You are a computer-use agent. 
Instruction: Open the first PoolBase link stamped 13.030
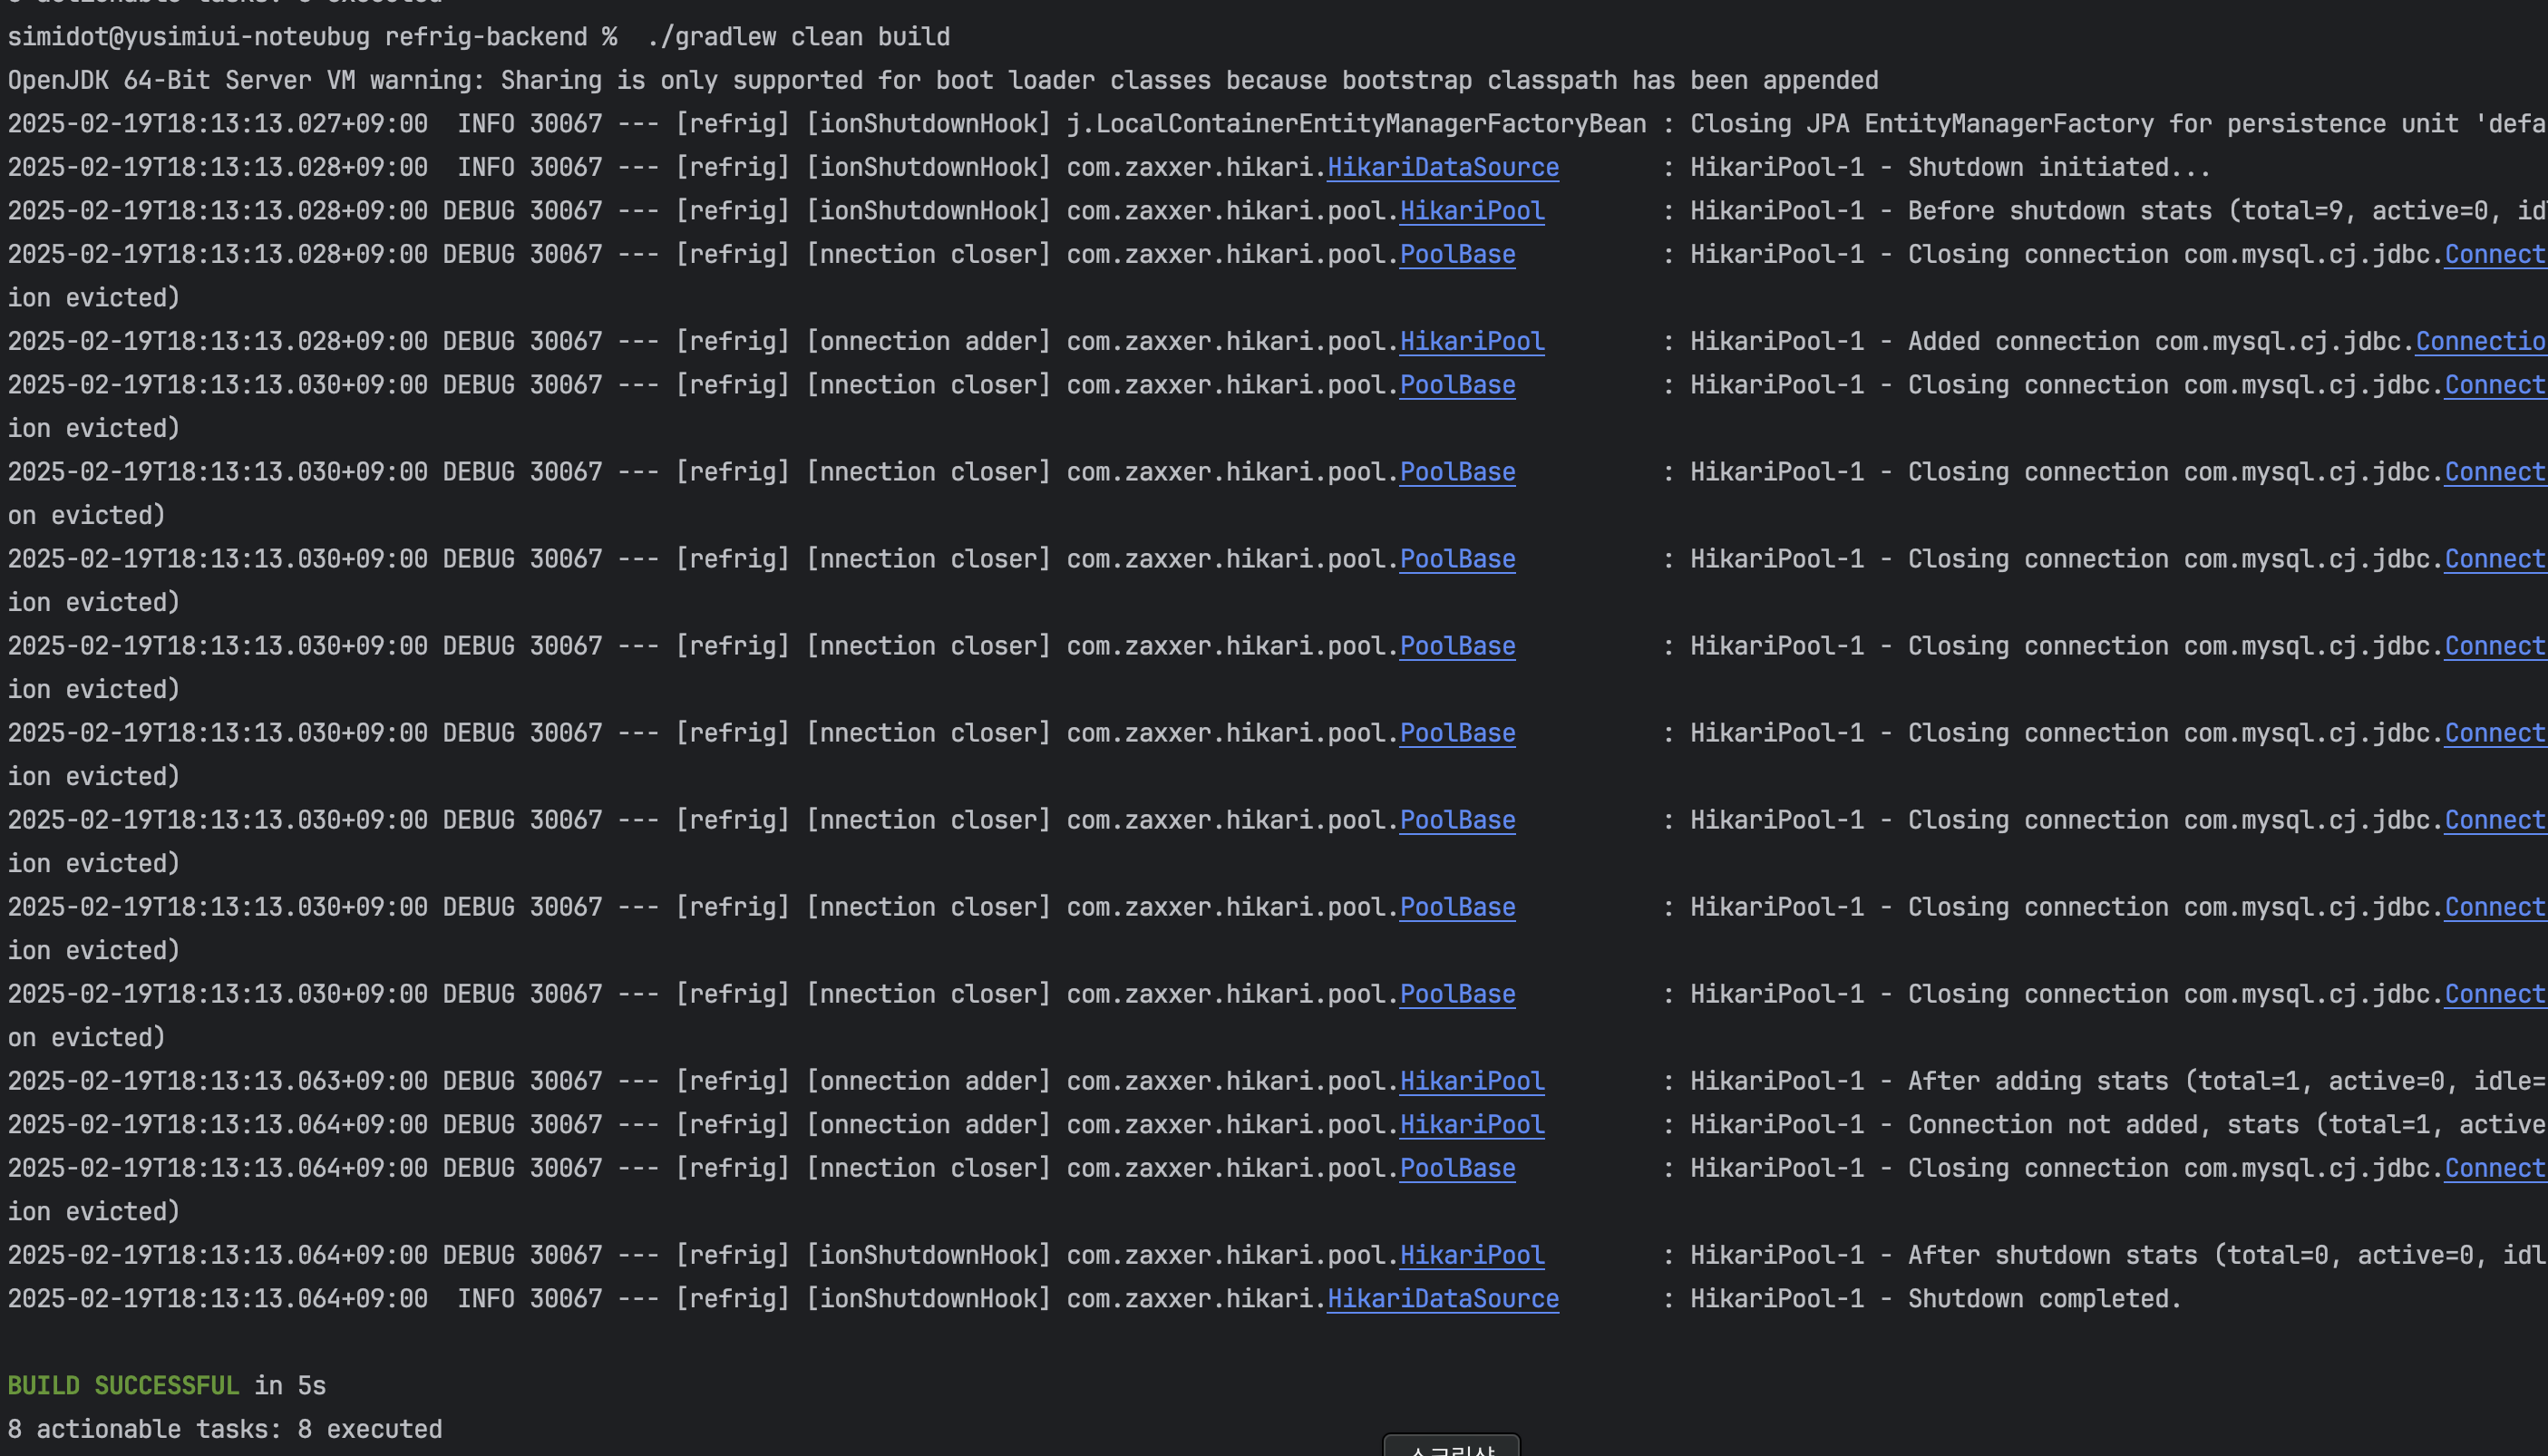(1457, 385)
